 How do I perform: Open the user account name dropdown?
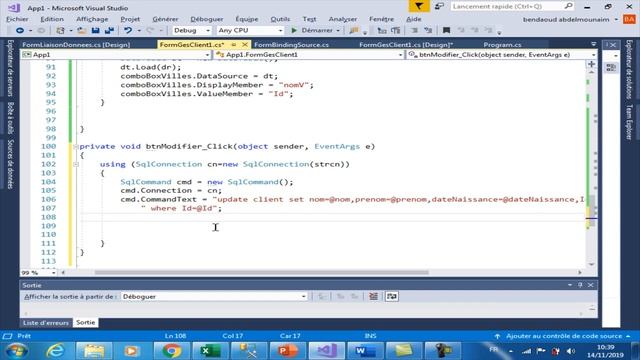(616, 19)
